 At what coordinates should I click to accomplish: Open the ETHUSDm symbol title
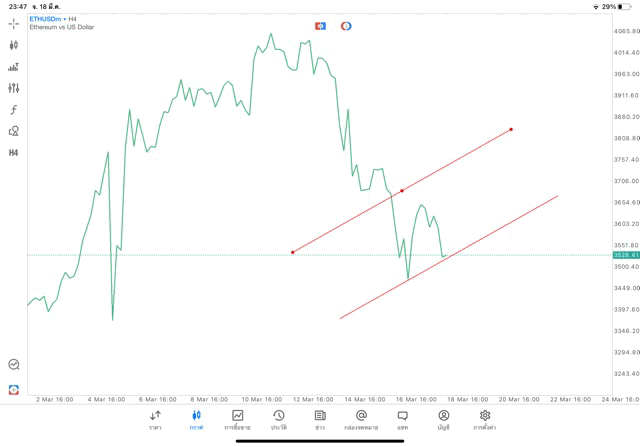tap(45, 19)
